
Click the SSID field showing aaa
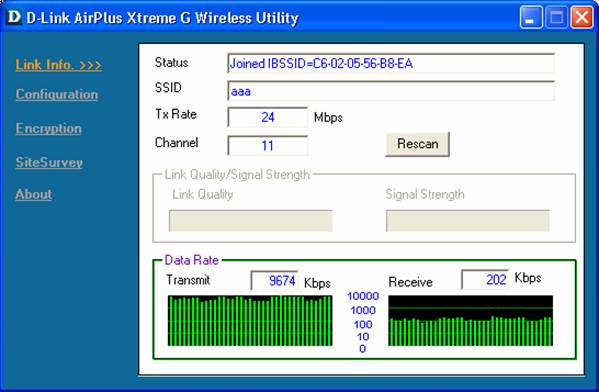point(391,91)
